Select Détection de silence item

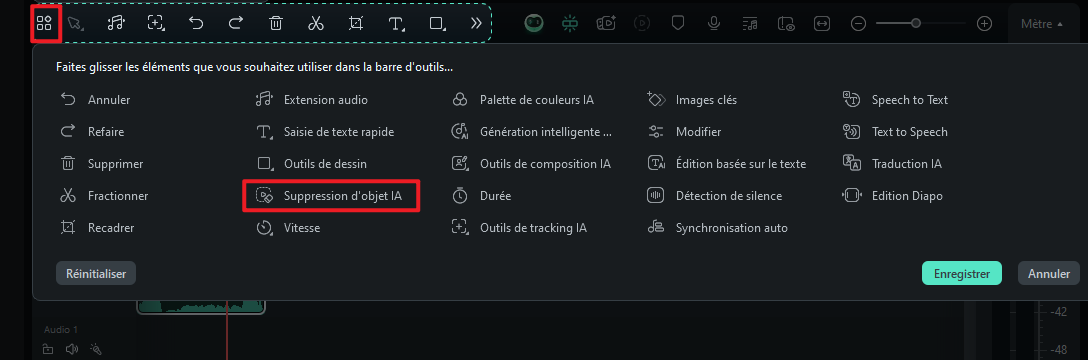click(714, 196)
